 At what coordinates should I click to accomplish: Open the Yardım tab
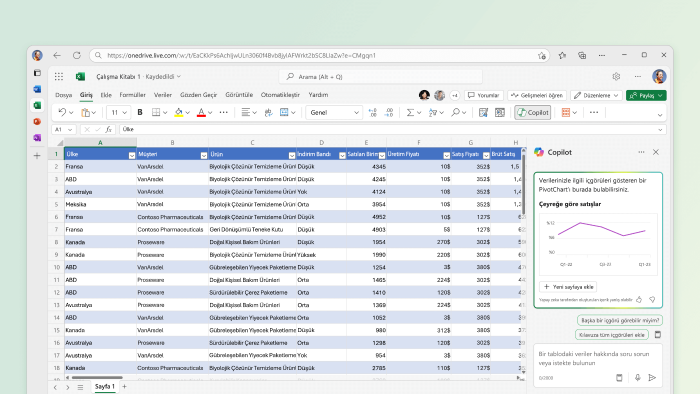(x=318, y=95)
